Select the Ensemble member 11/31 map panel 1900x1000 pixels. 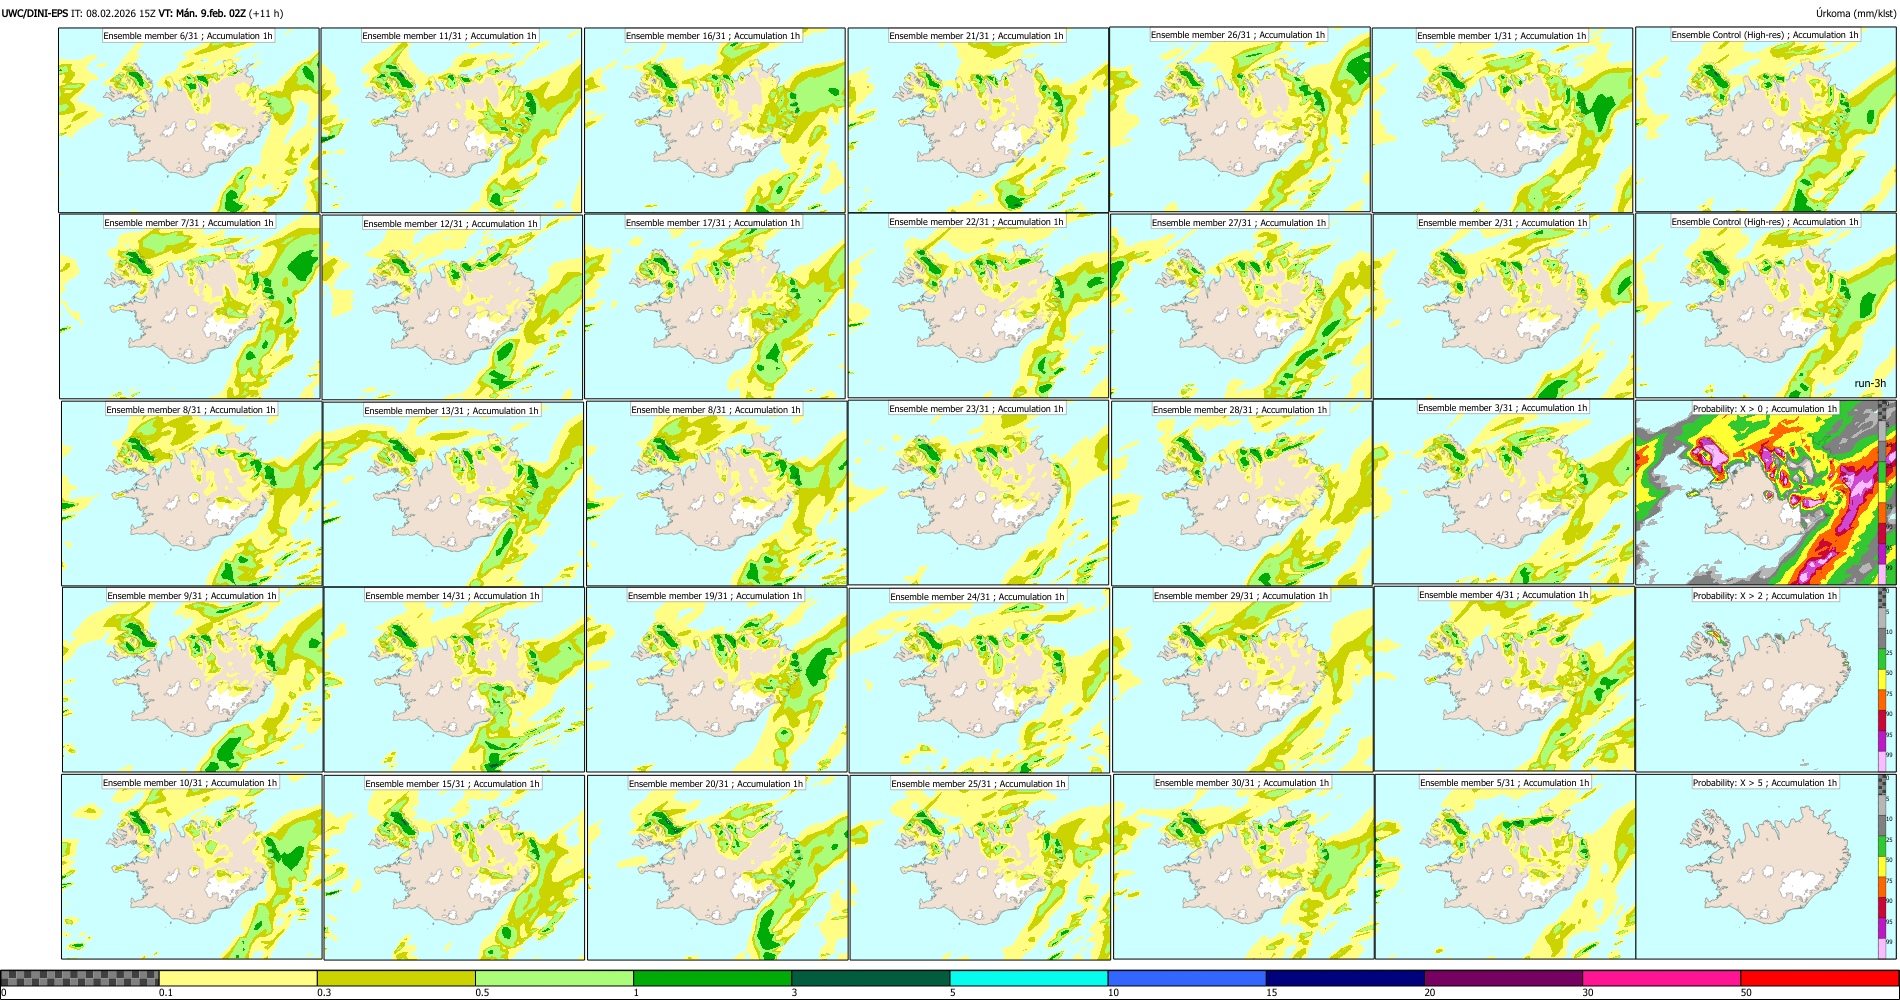tap(451, 120)
